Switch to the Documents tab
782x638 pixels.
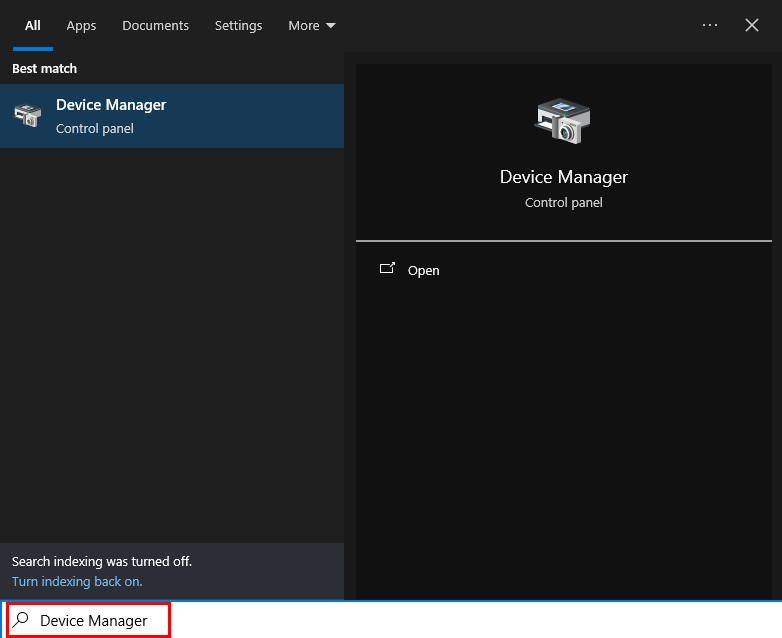tap(155, 25)
